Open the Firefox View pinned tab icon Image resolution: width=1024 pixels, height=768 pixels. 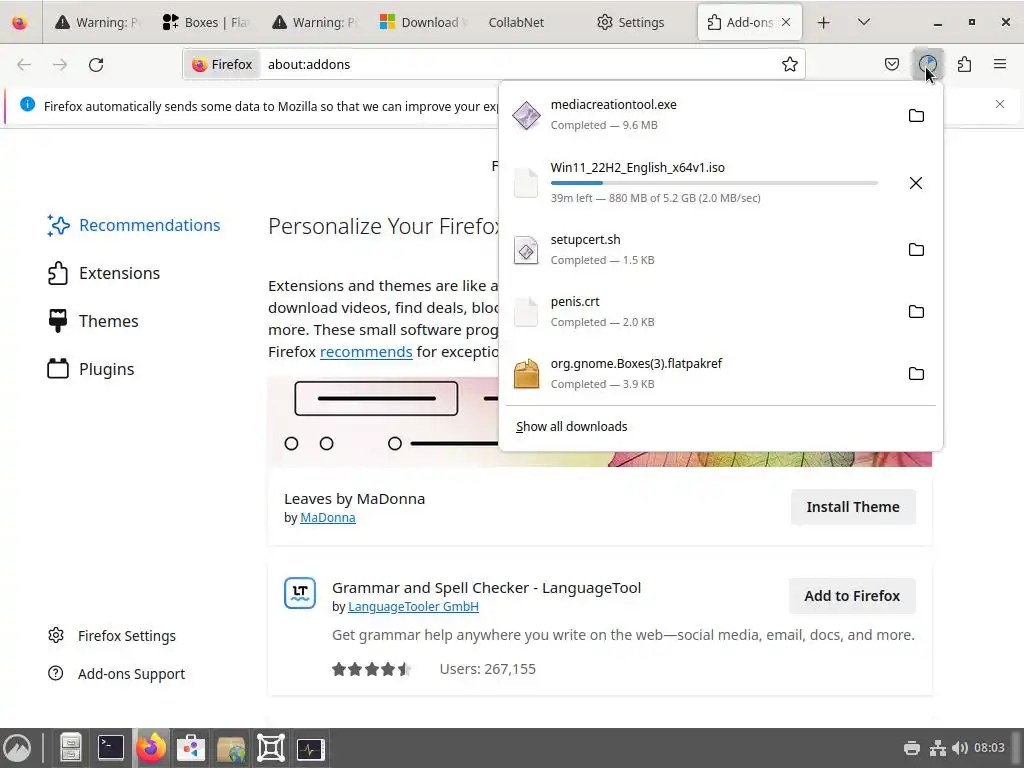[x=20, y=22]
